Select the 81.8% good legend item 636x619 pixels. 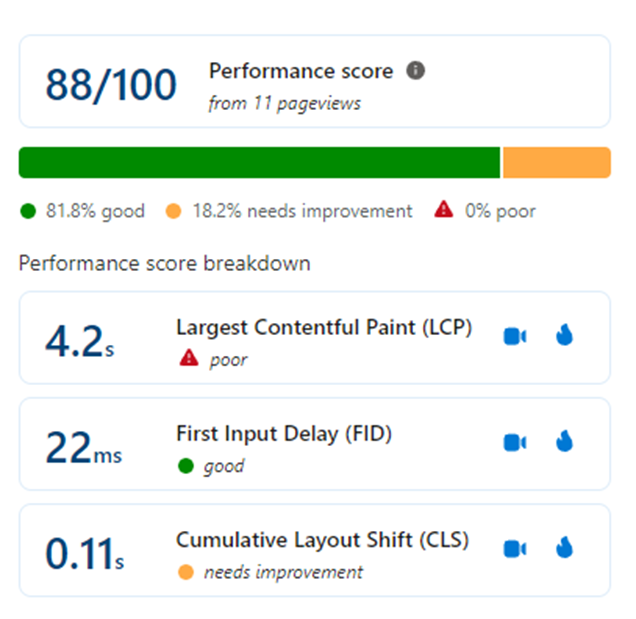pos(82,211)
